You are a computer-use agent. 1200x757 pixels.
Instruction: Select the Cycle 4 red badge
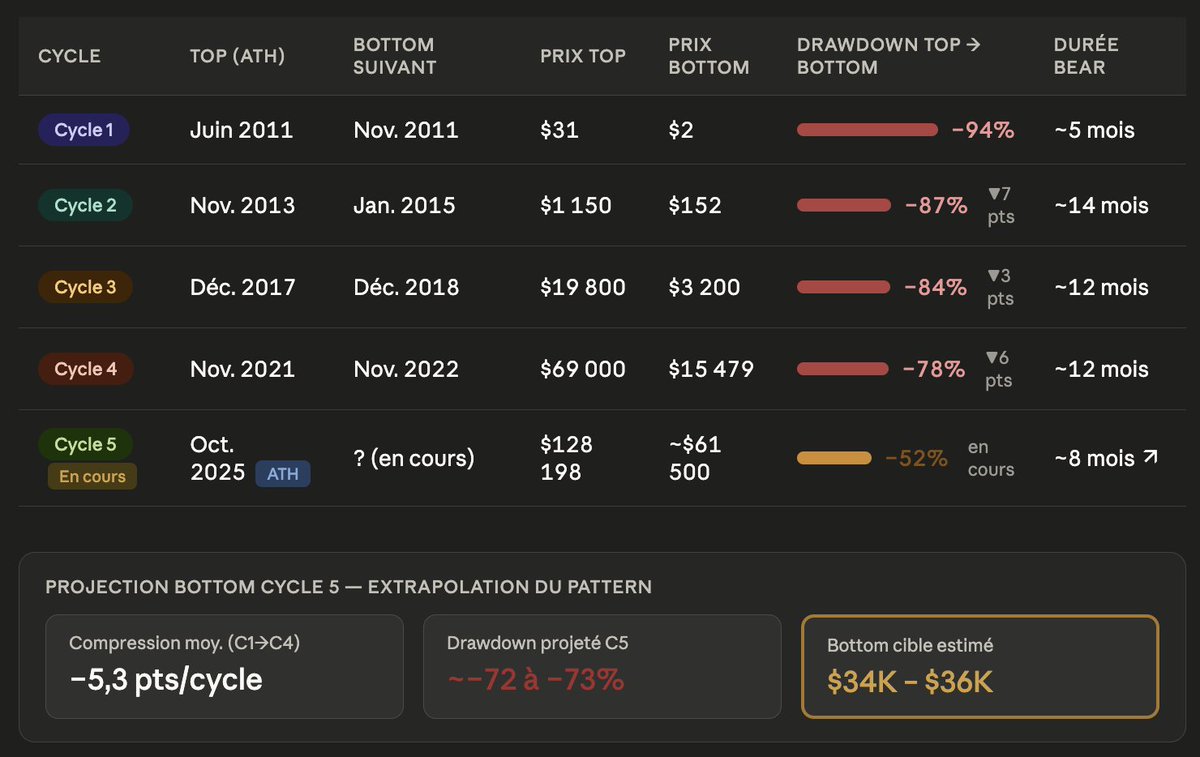[x=86, y=369]
